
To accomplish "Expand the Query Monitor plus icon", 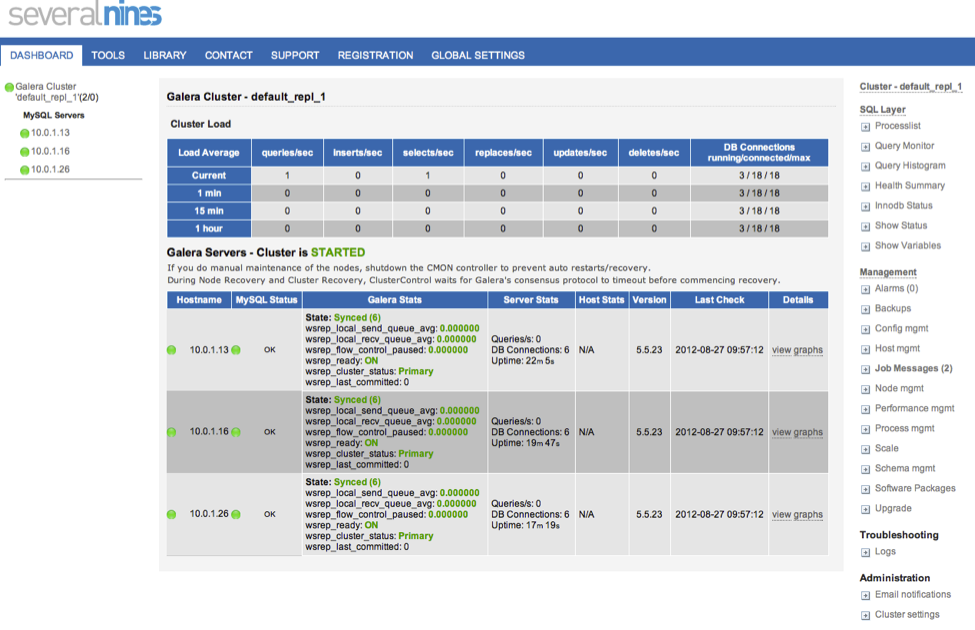I will point(865,147).
